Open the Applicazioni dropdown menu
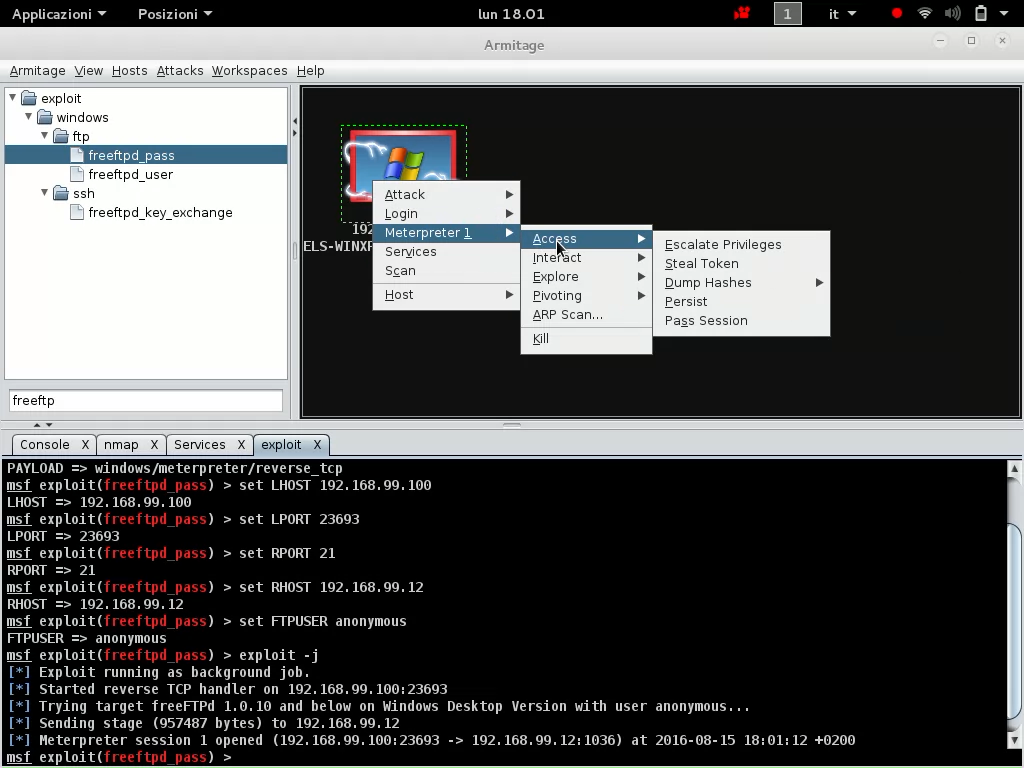 point(59,14)
